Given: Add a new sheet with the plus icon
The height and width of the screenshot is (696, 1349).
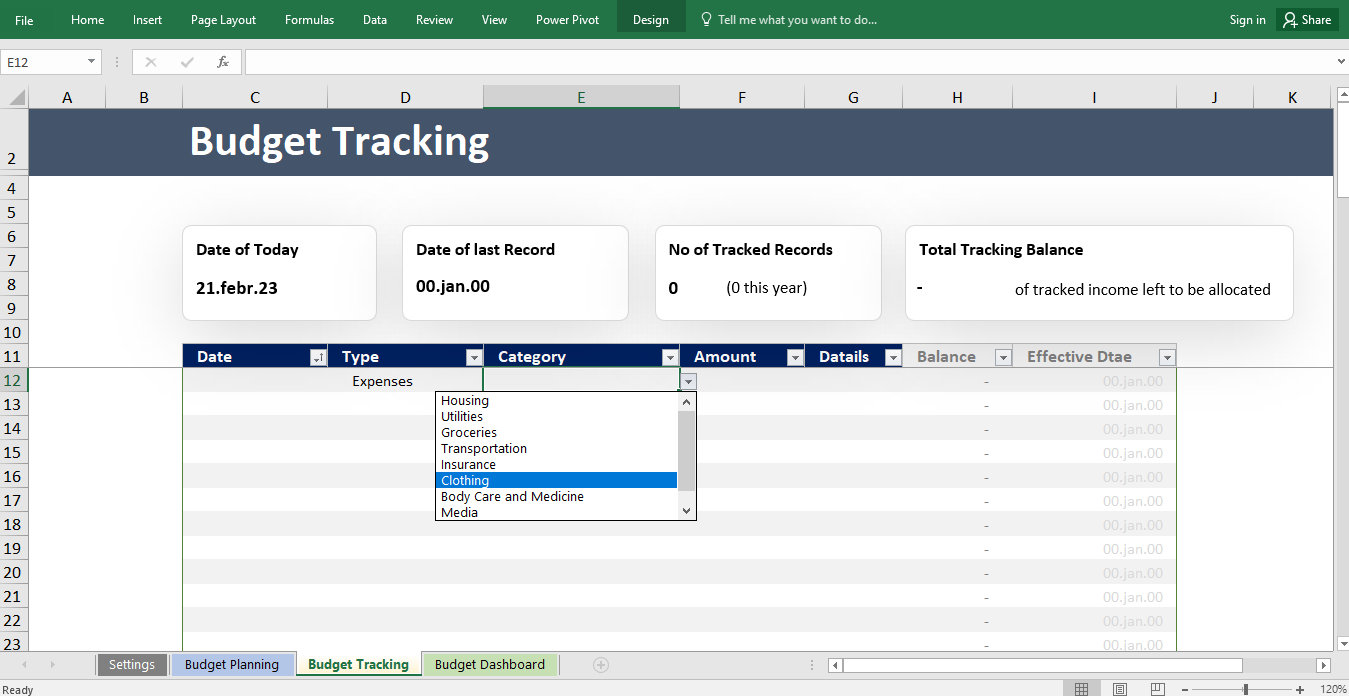Looking at the screenshot, I should pyautogui.click(x=601, y=664).
